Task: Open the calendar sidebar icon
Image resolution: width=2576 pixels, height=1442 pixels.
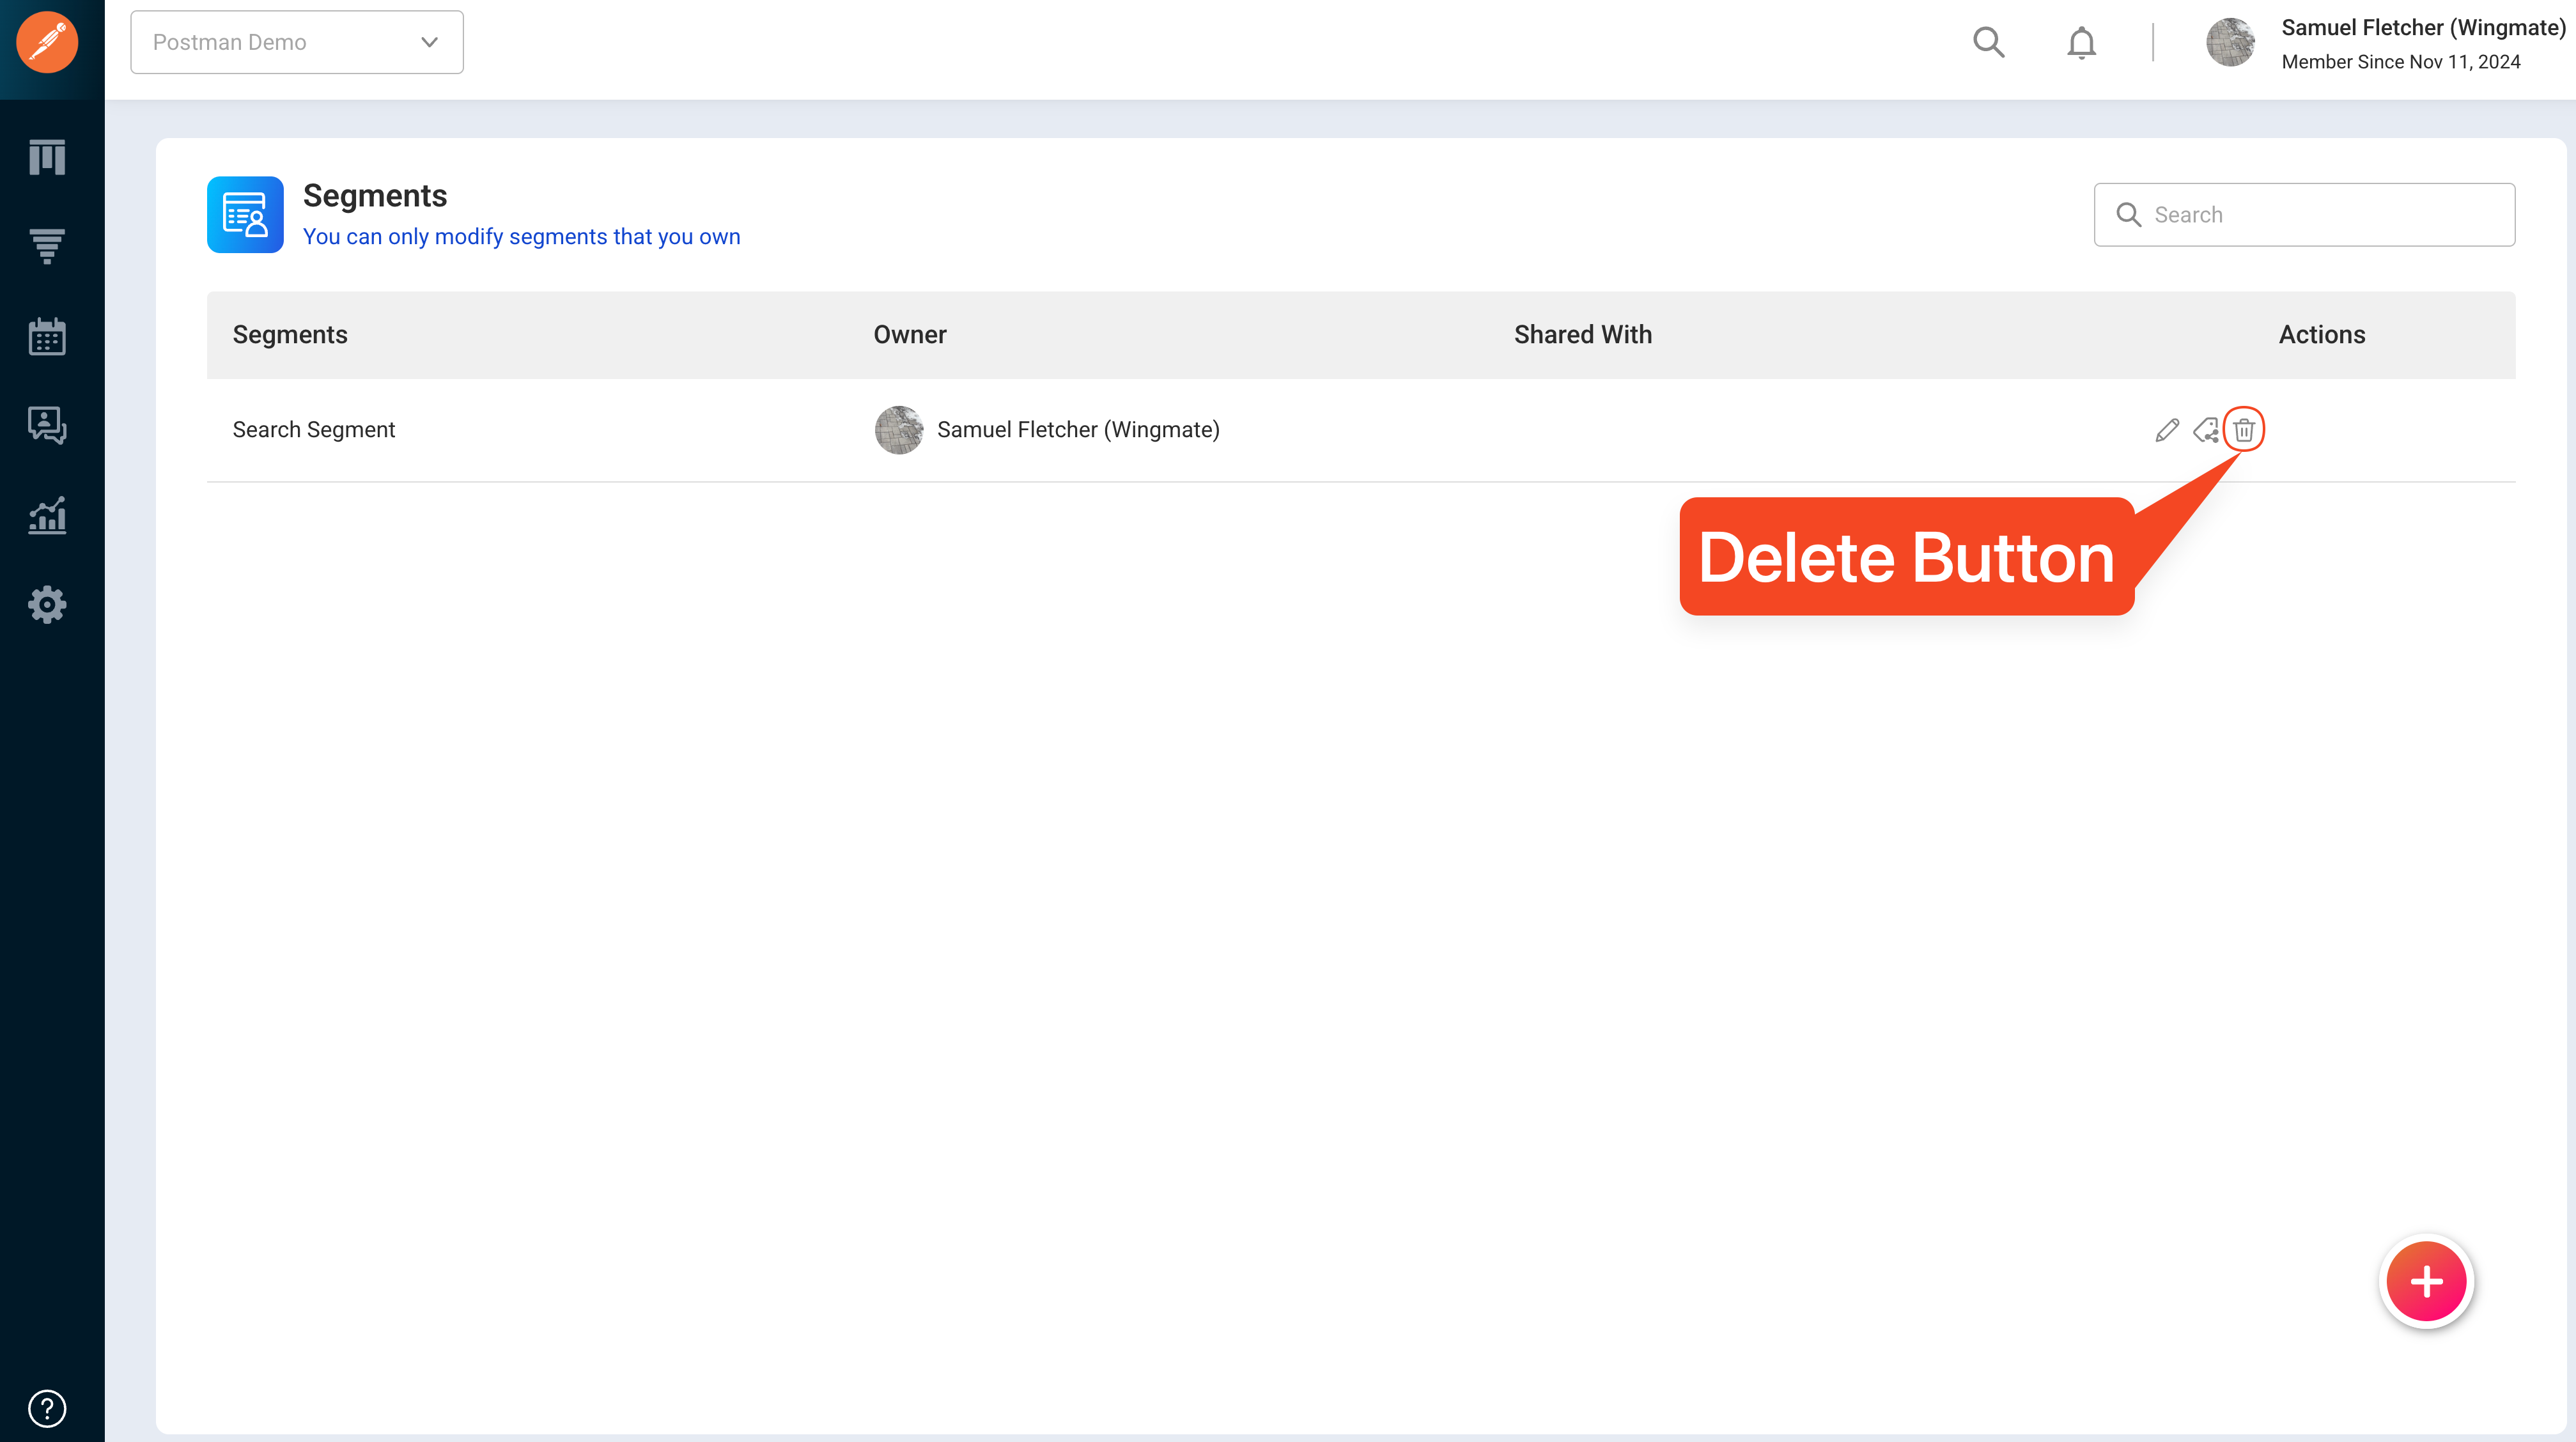Action: (x=47, y=336)
